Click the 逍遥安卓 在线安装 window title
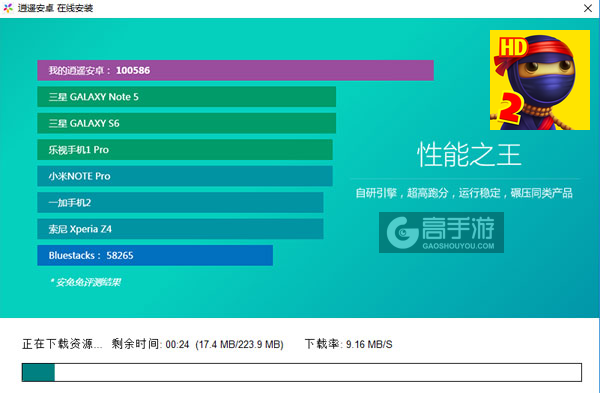This screenshot has height=393, width=600. pos(55,8)
